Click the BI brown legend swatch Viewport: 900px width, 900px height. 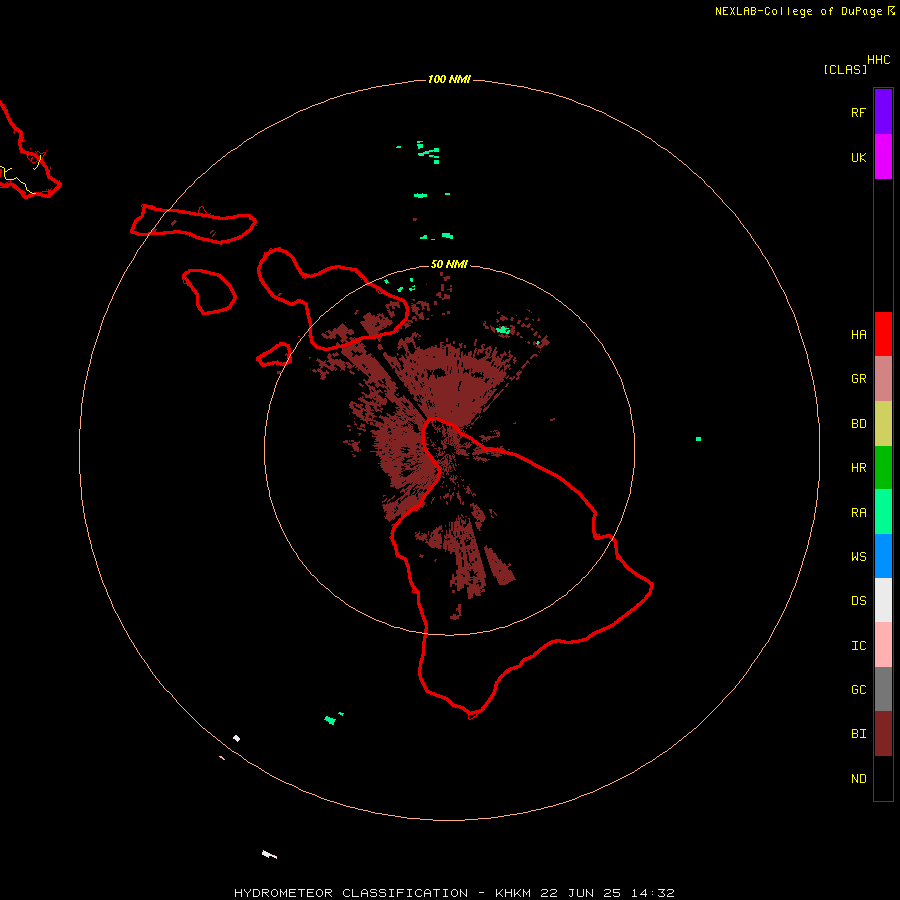click(883, 734)
